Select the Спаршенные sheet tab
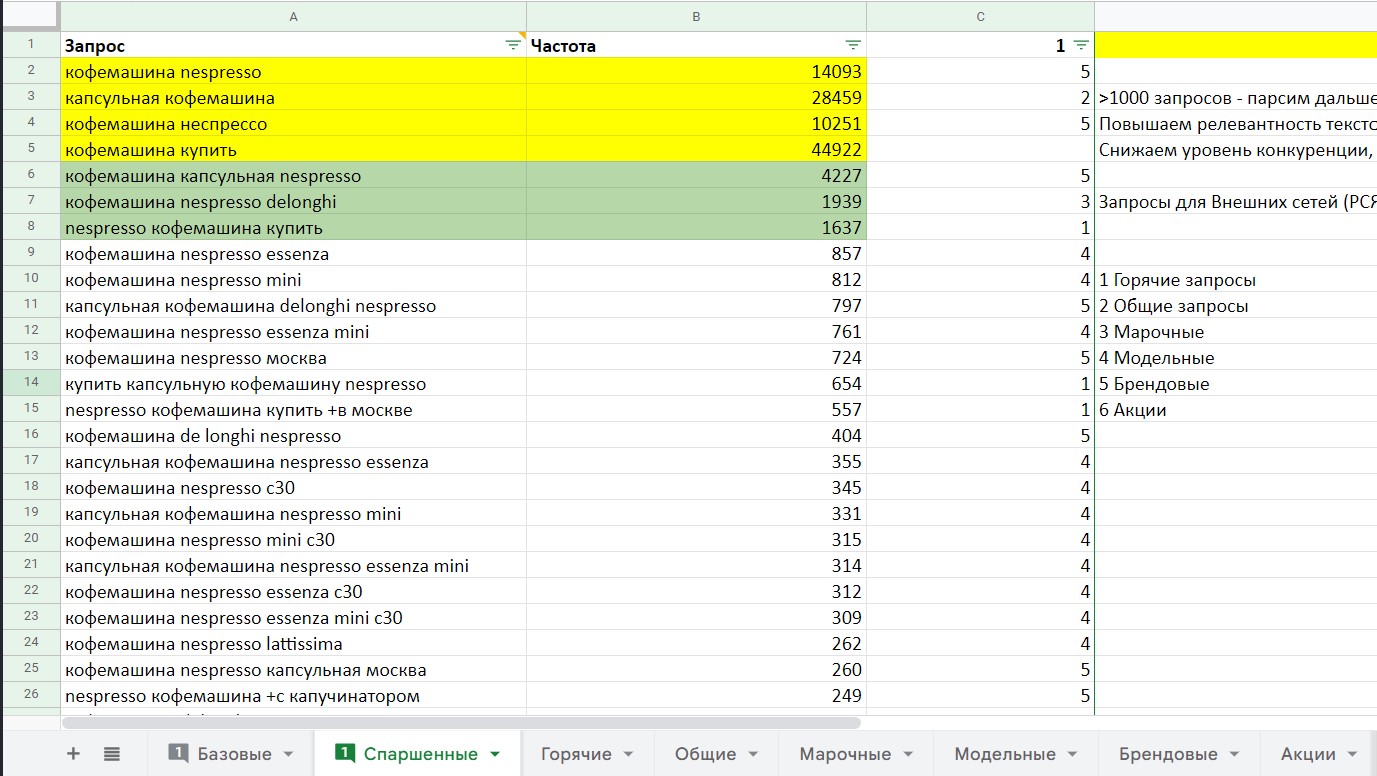 point(420,754)
